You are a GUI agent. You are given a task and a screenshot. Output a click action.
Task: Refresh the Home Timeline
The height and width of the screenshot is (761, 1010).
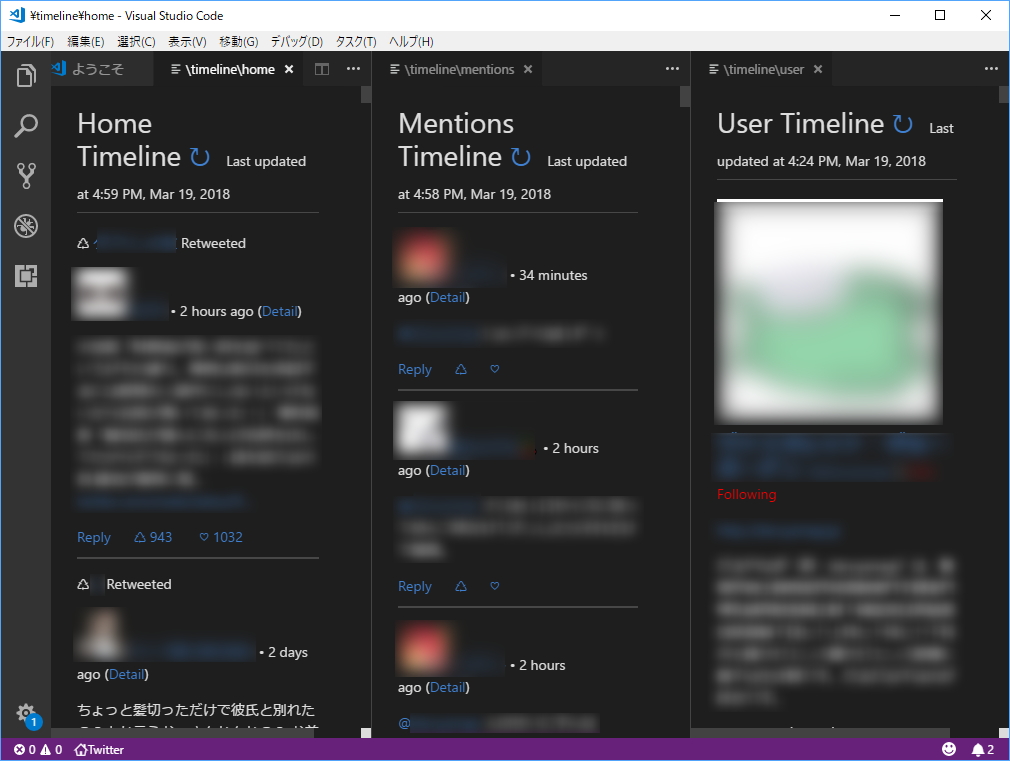coord(199,157)
